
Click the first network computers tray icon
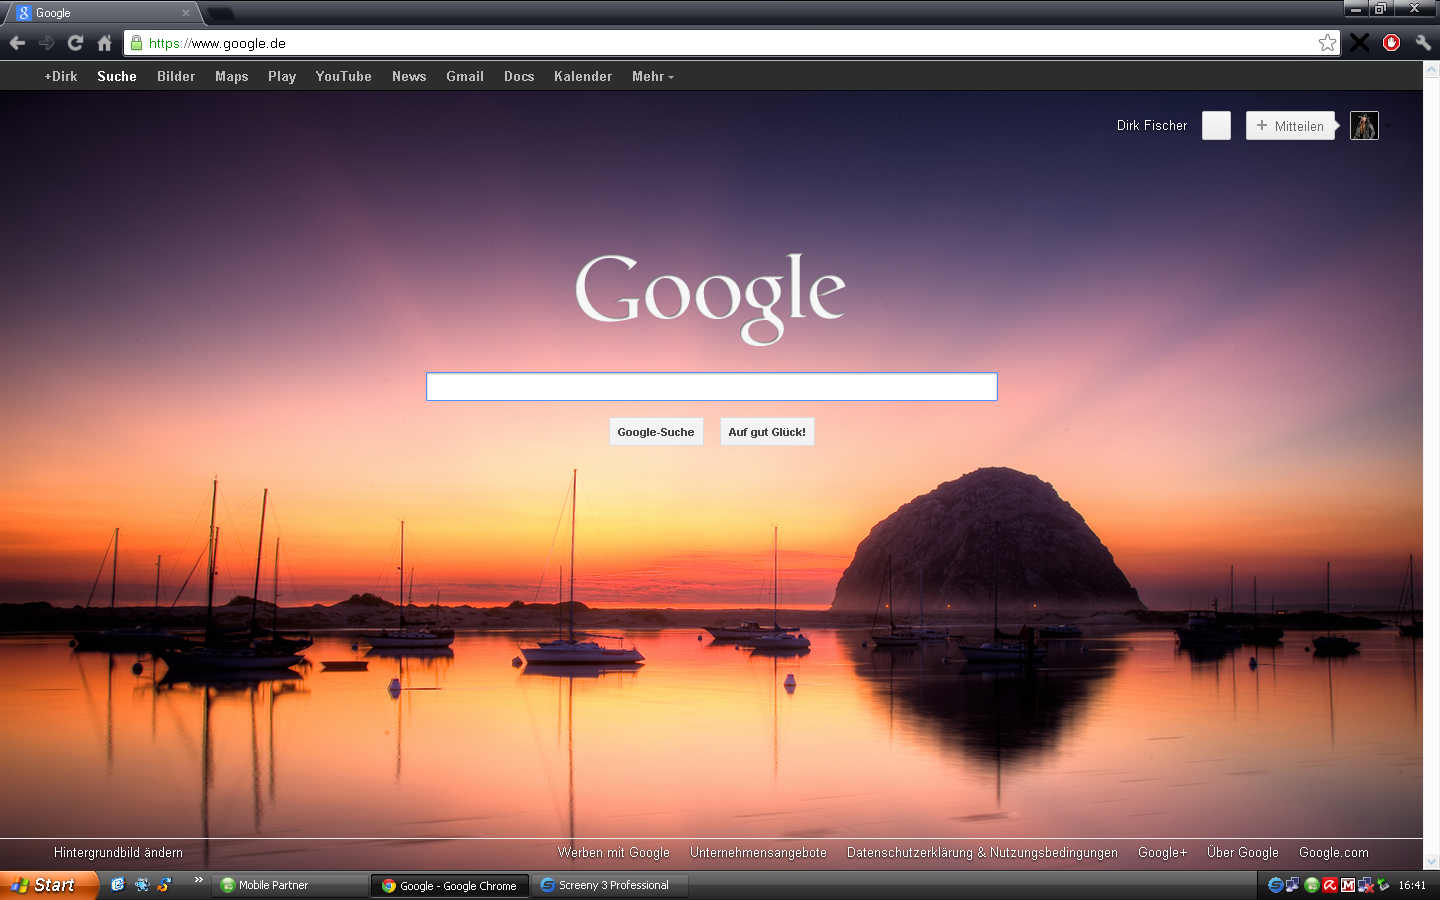1293,885
